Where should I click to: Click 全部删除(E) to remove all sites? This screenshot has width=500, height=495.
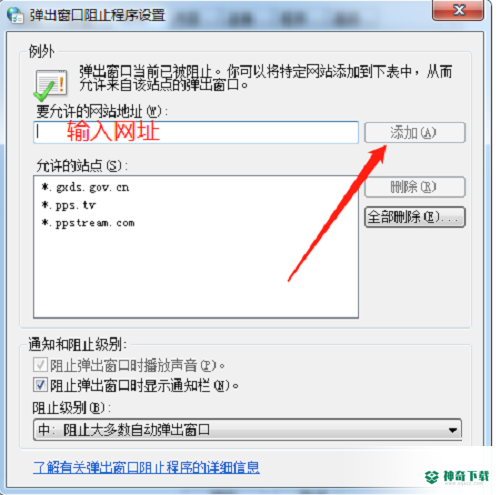click(x=415, y=217)
